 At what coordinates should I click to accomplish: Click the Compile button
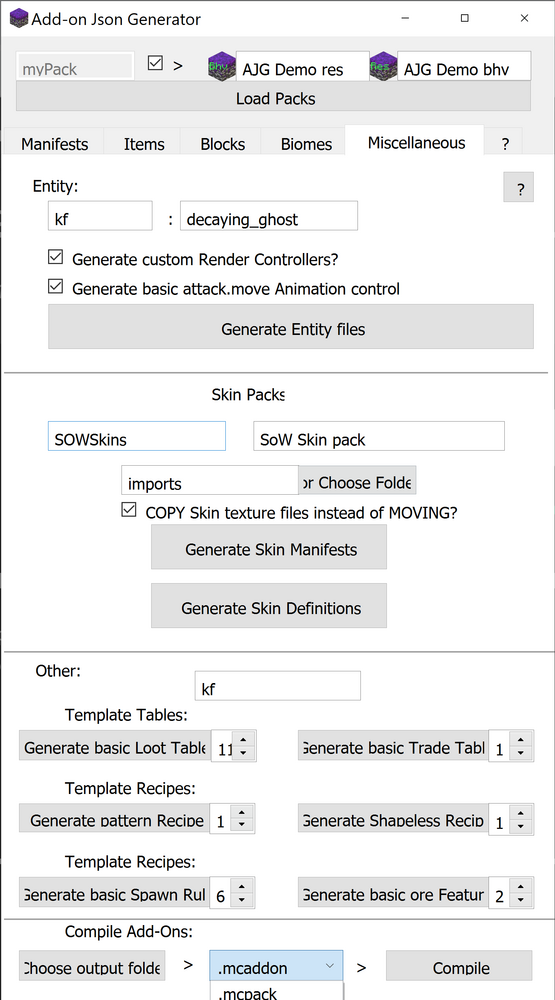[460, 967]
